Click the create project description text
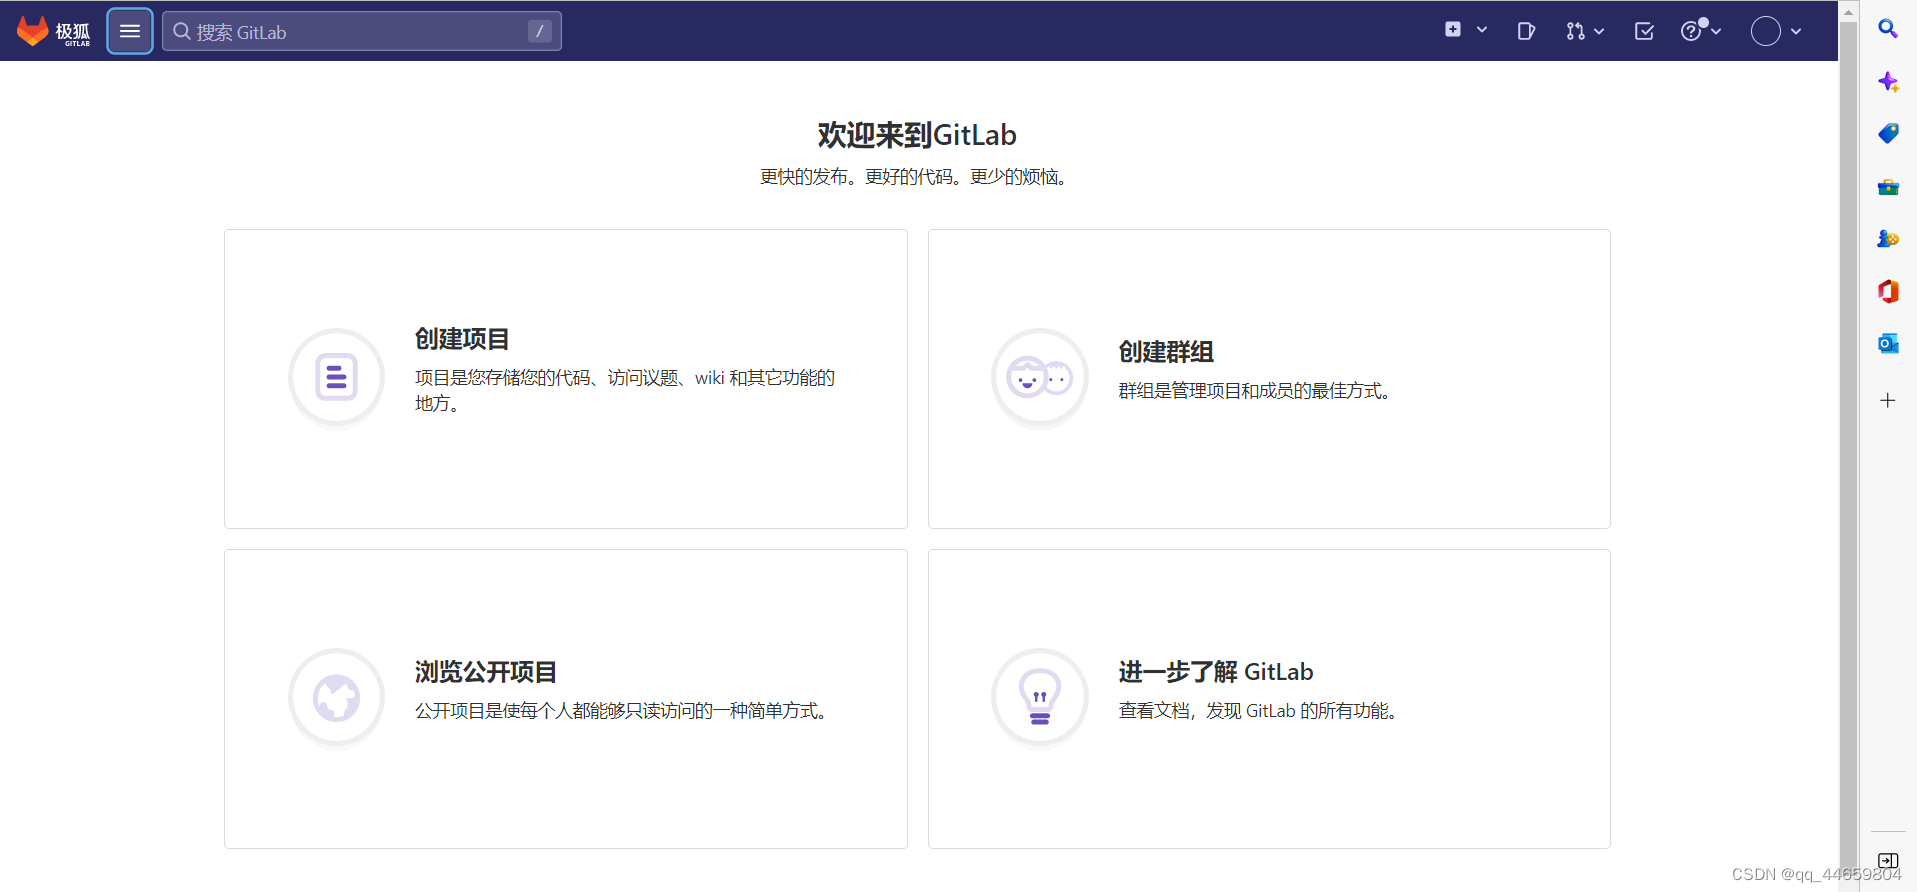 click(625, 390)
